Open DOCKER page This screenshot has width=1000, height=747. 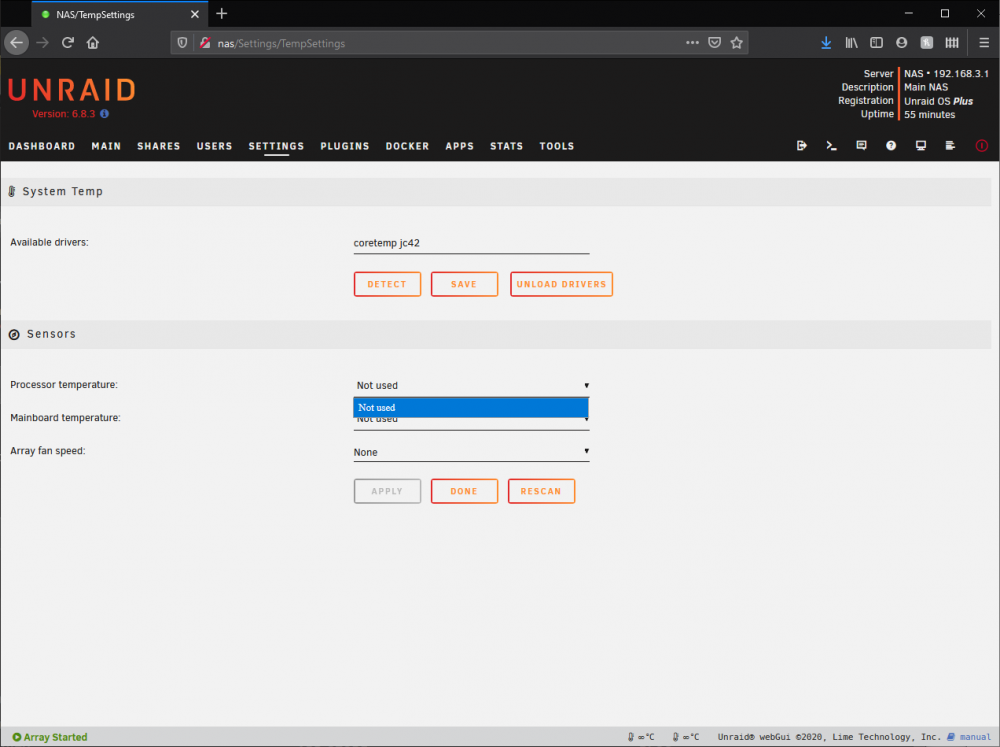click(x=408, y=146)
